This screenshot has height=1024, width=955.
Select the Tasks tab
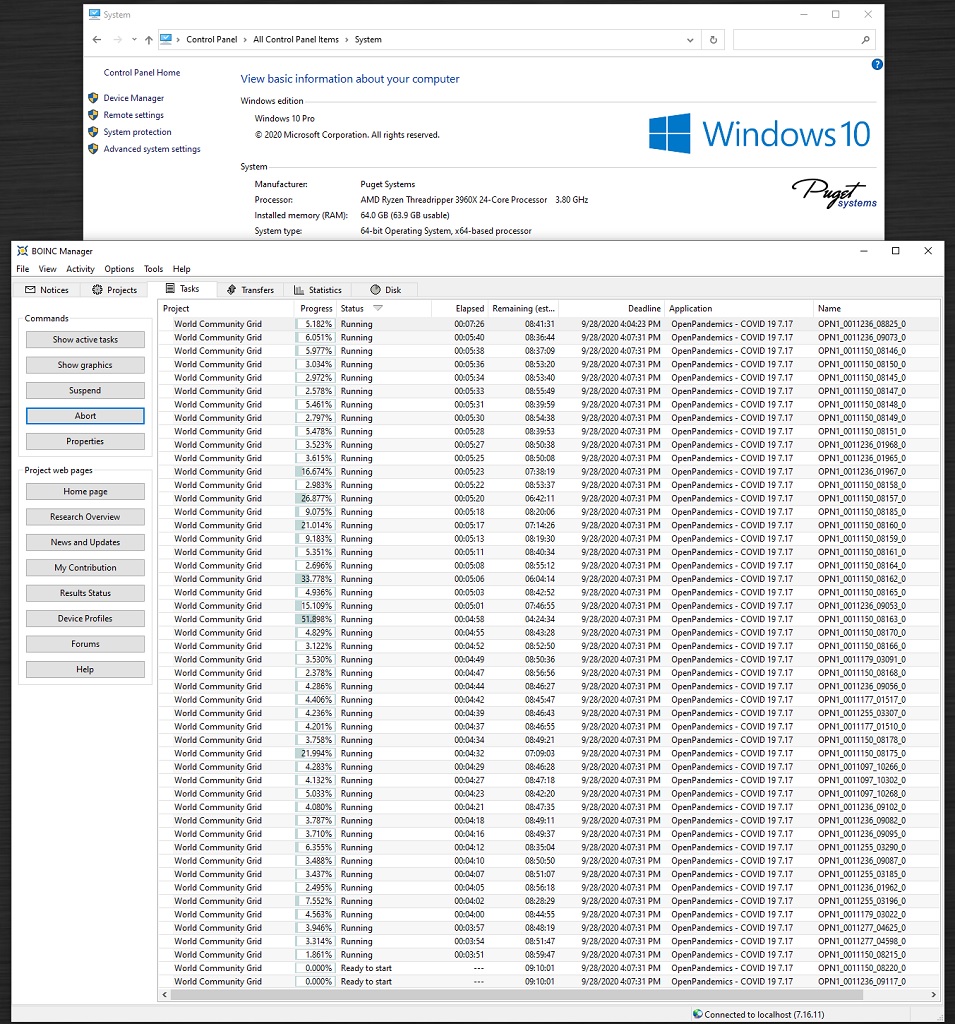(182, 289)
